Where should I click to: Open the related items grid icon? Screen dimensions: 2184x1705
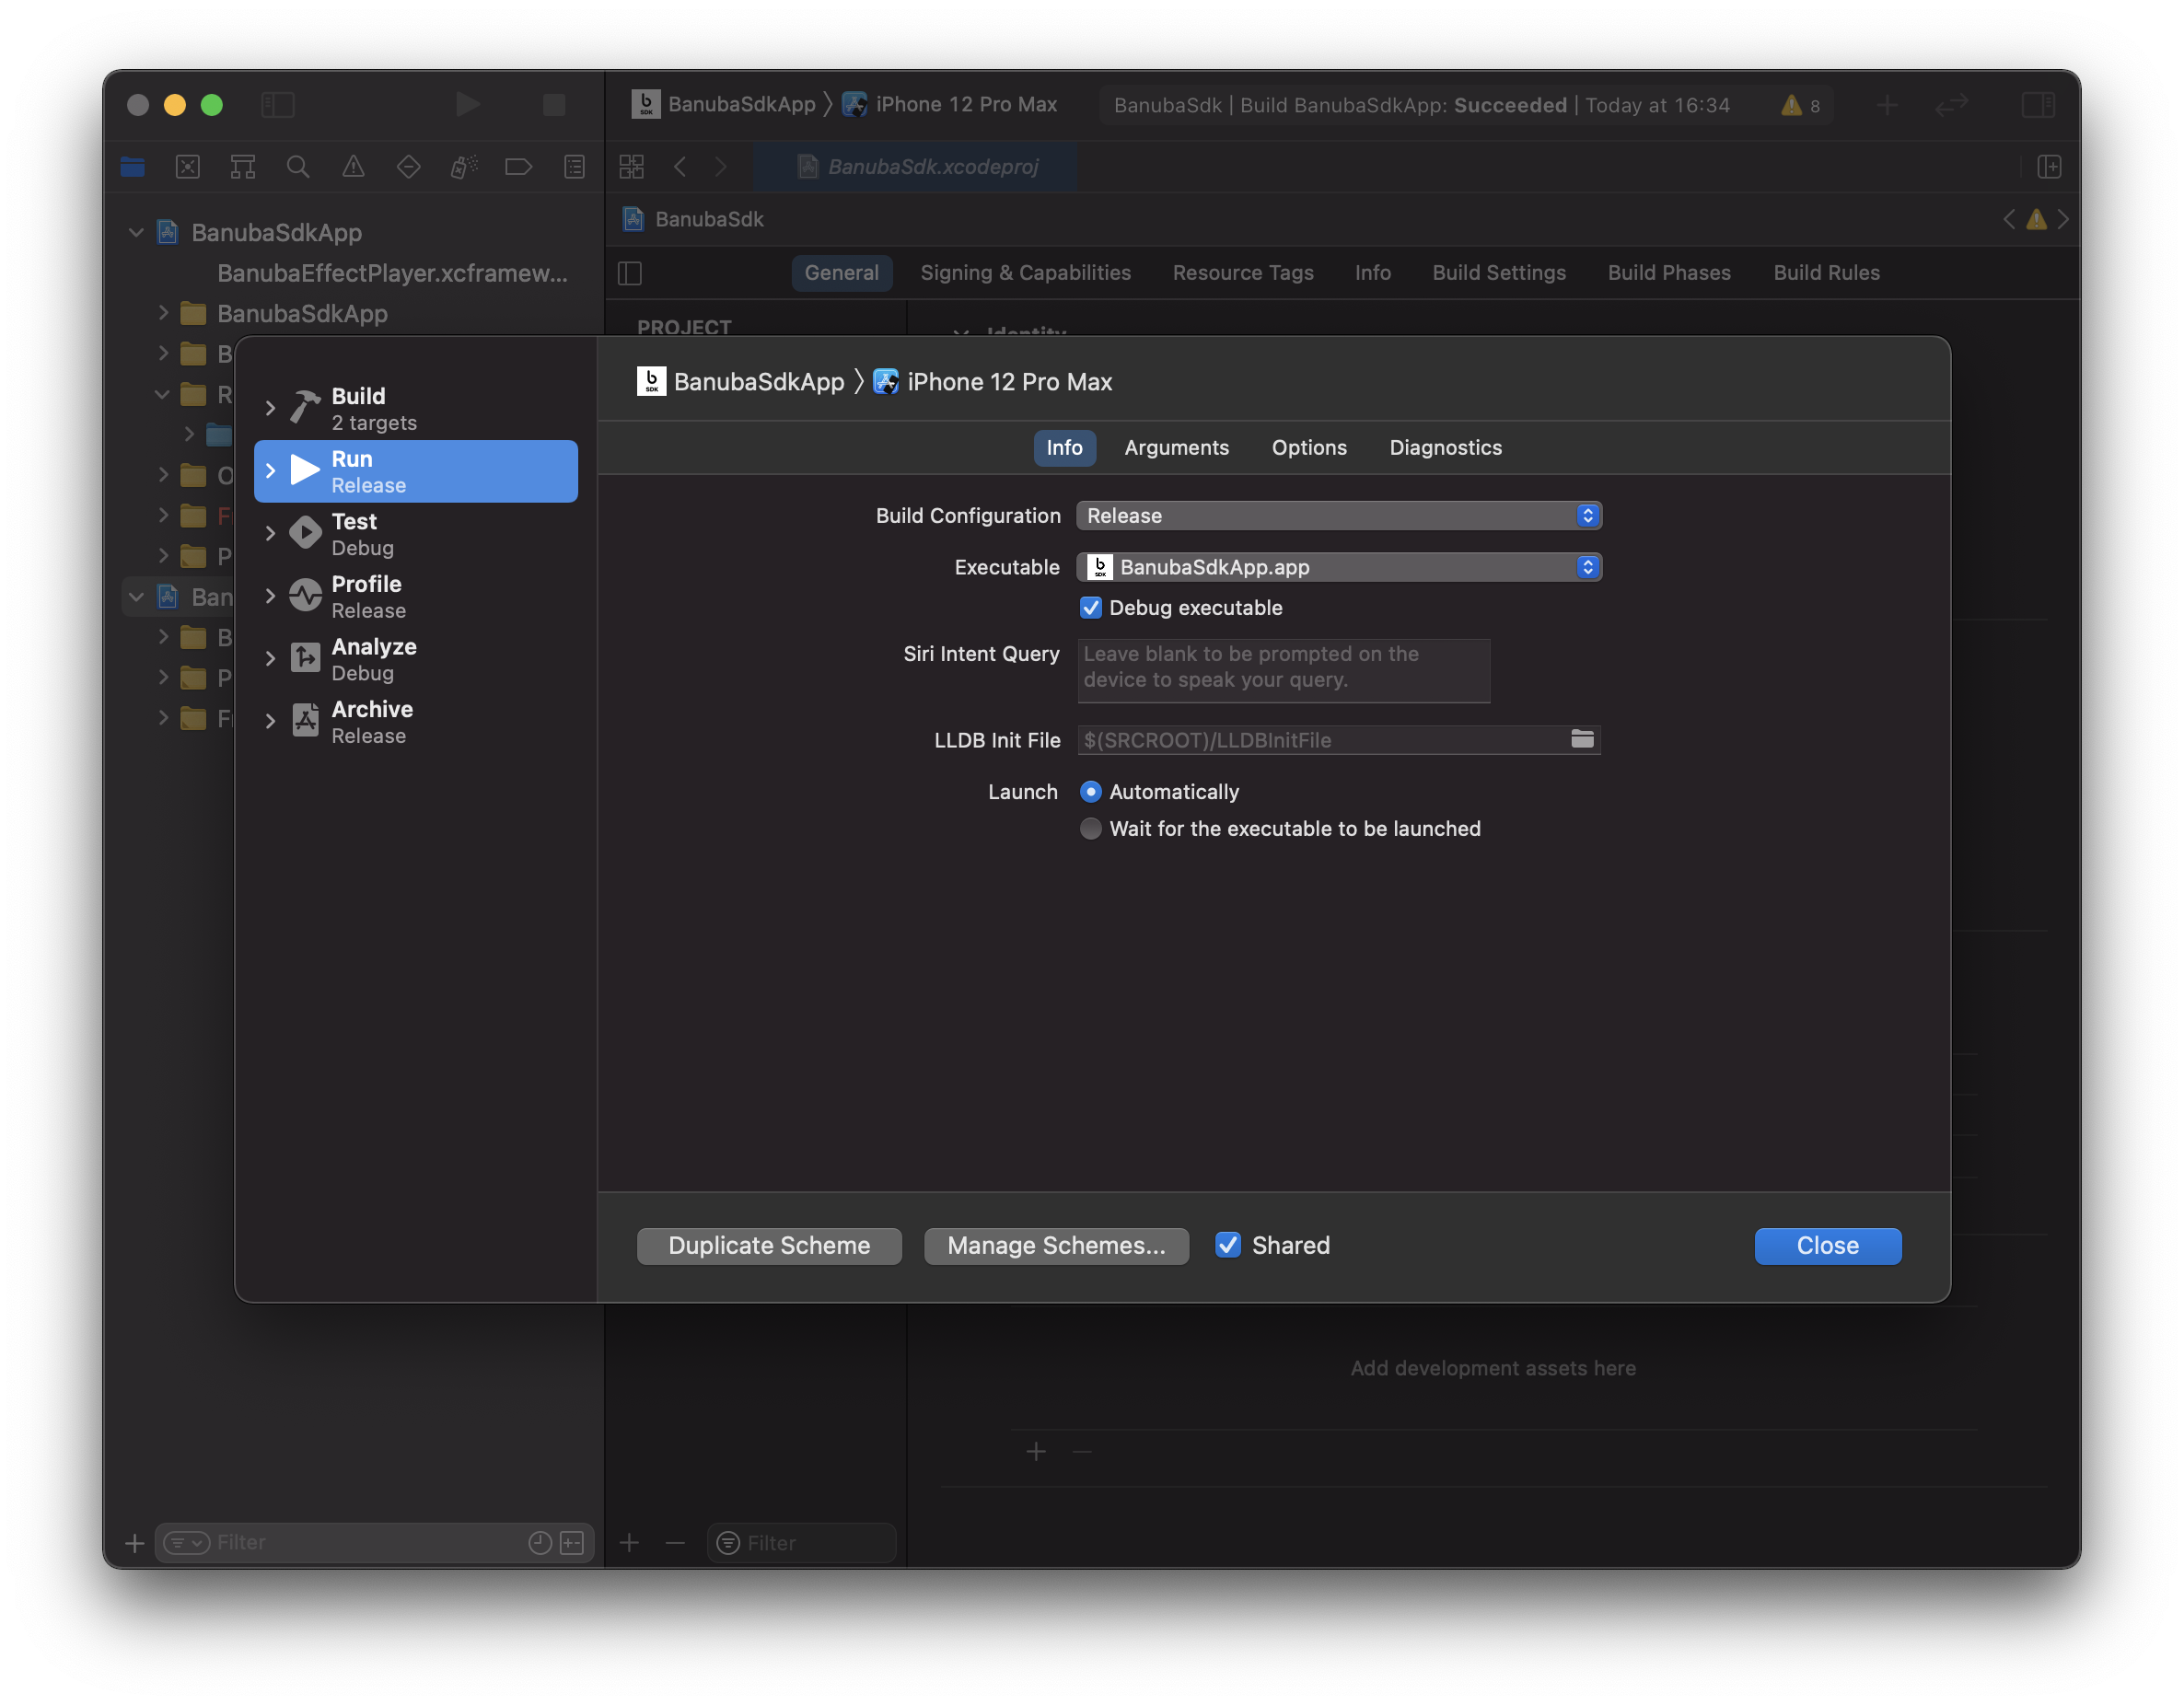(632, 167)
